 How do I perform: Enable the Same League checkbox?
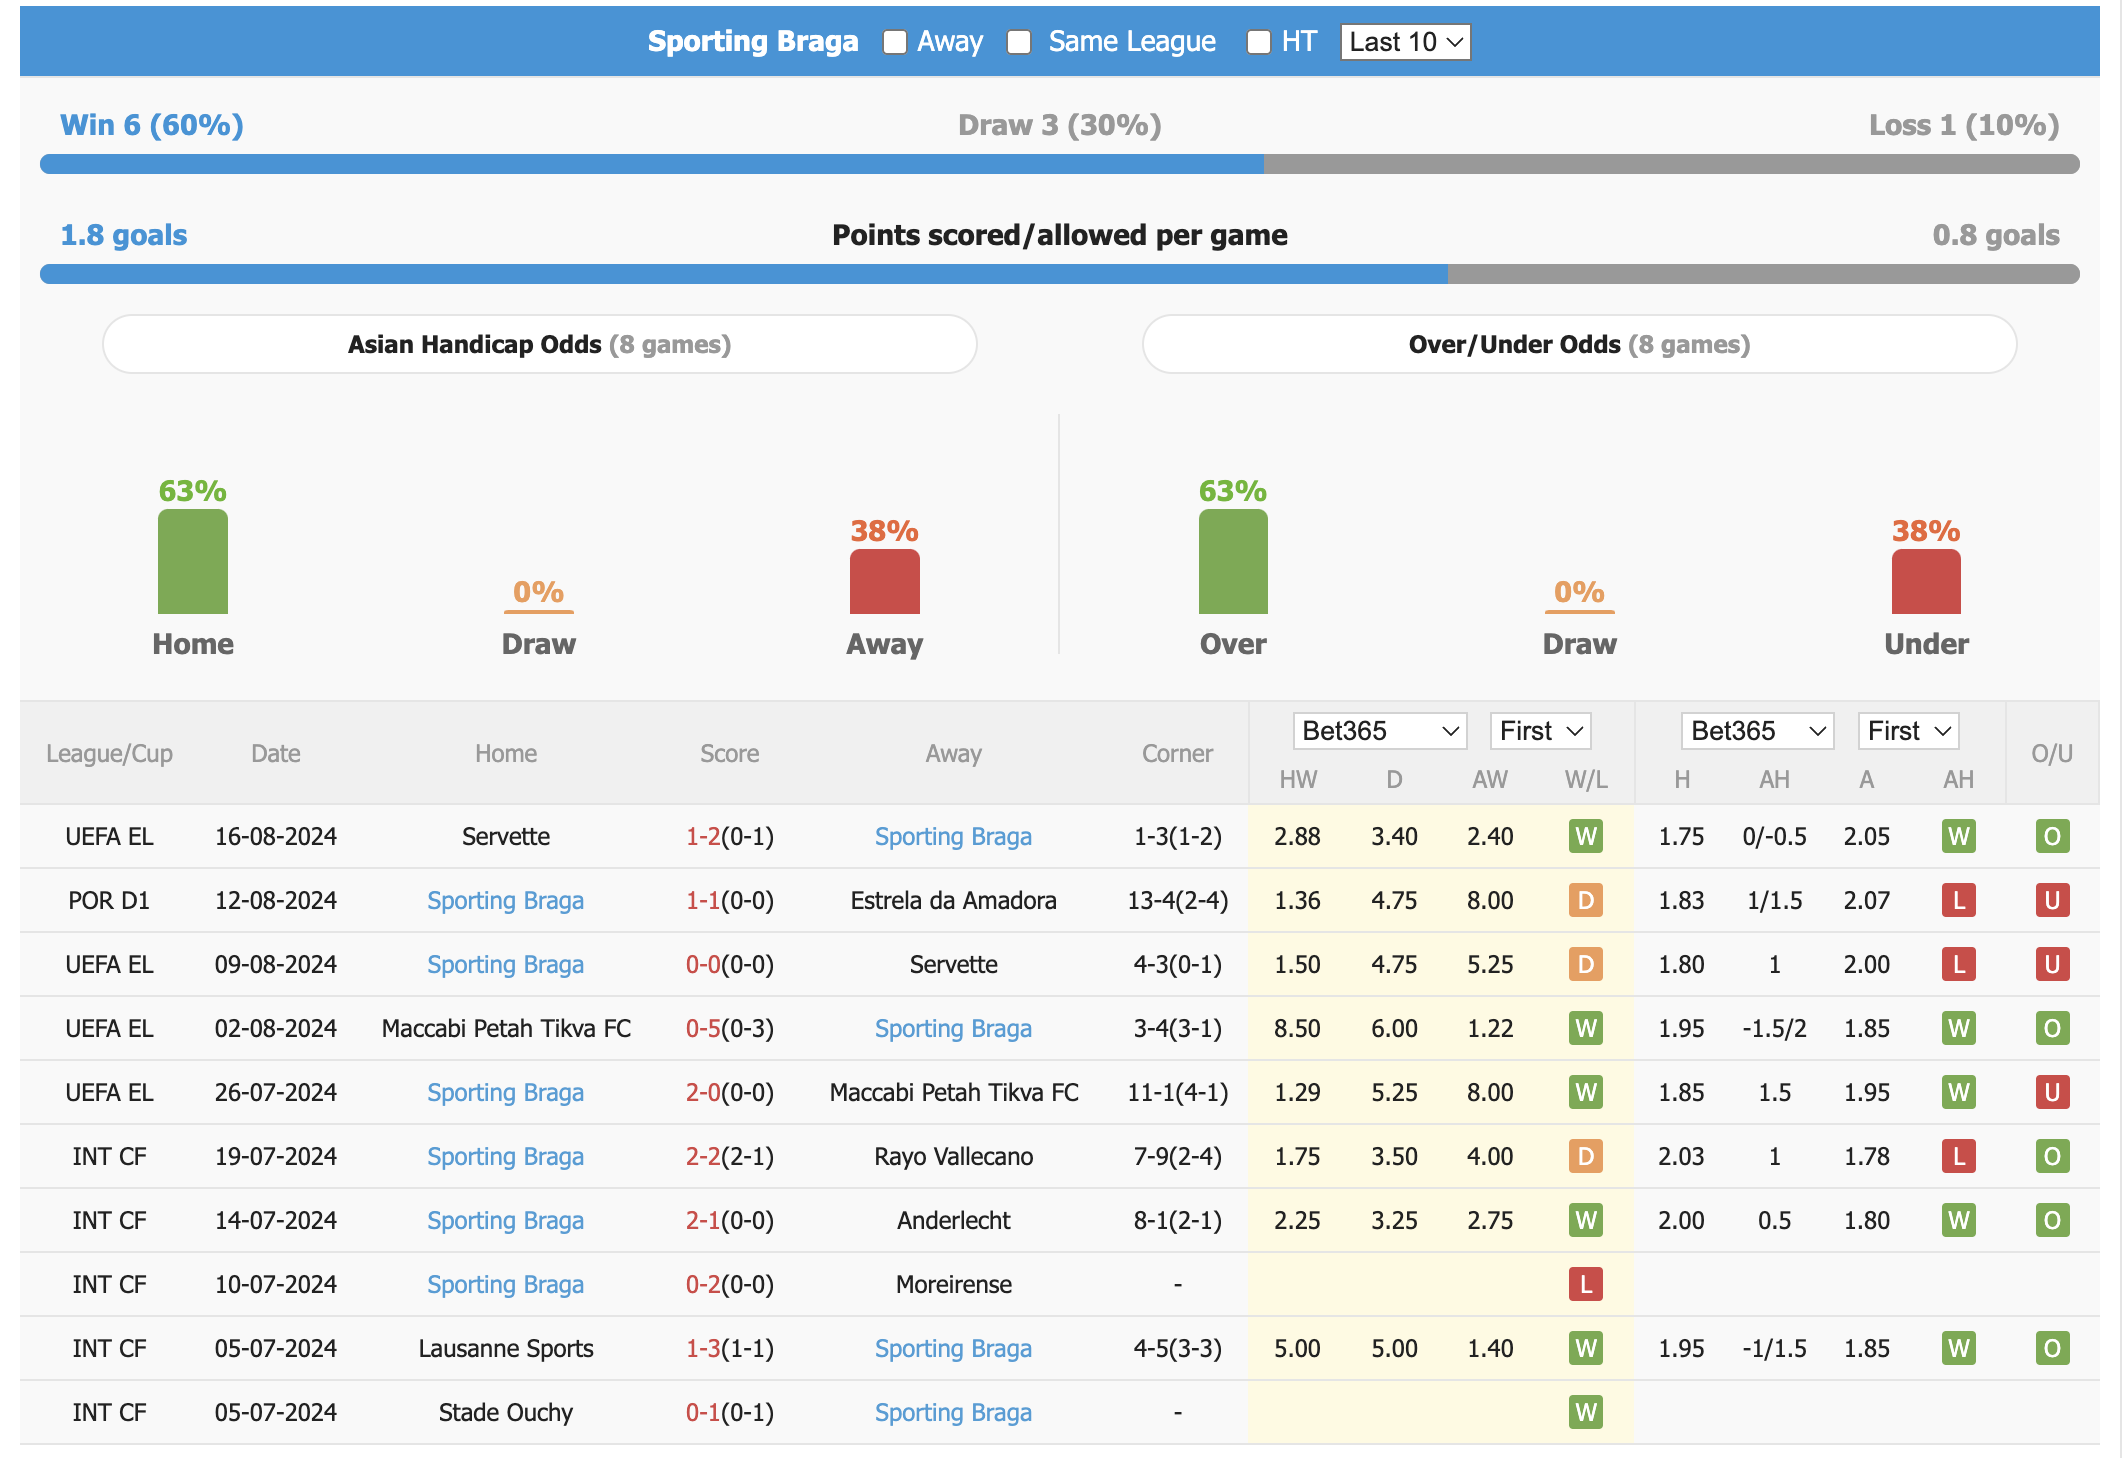(x=1019, y=42)
